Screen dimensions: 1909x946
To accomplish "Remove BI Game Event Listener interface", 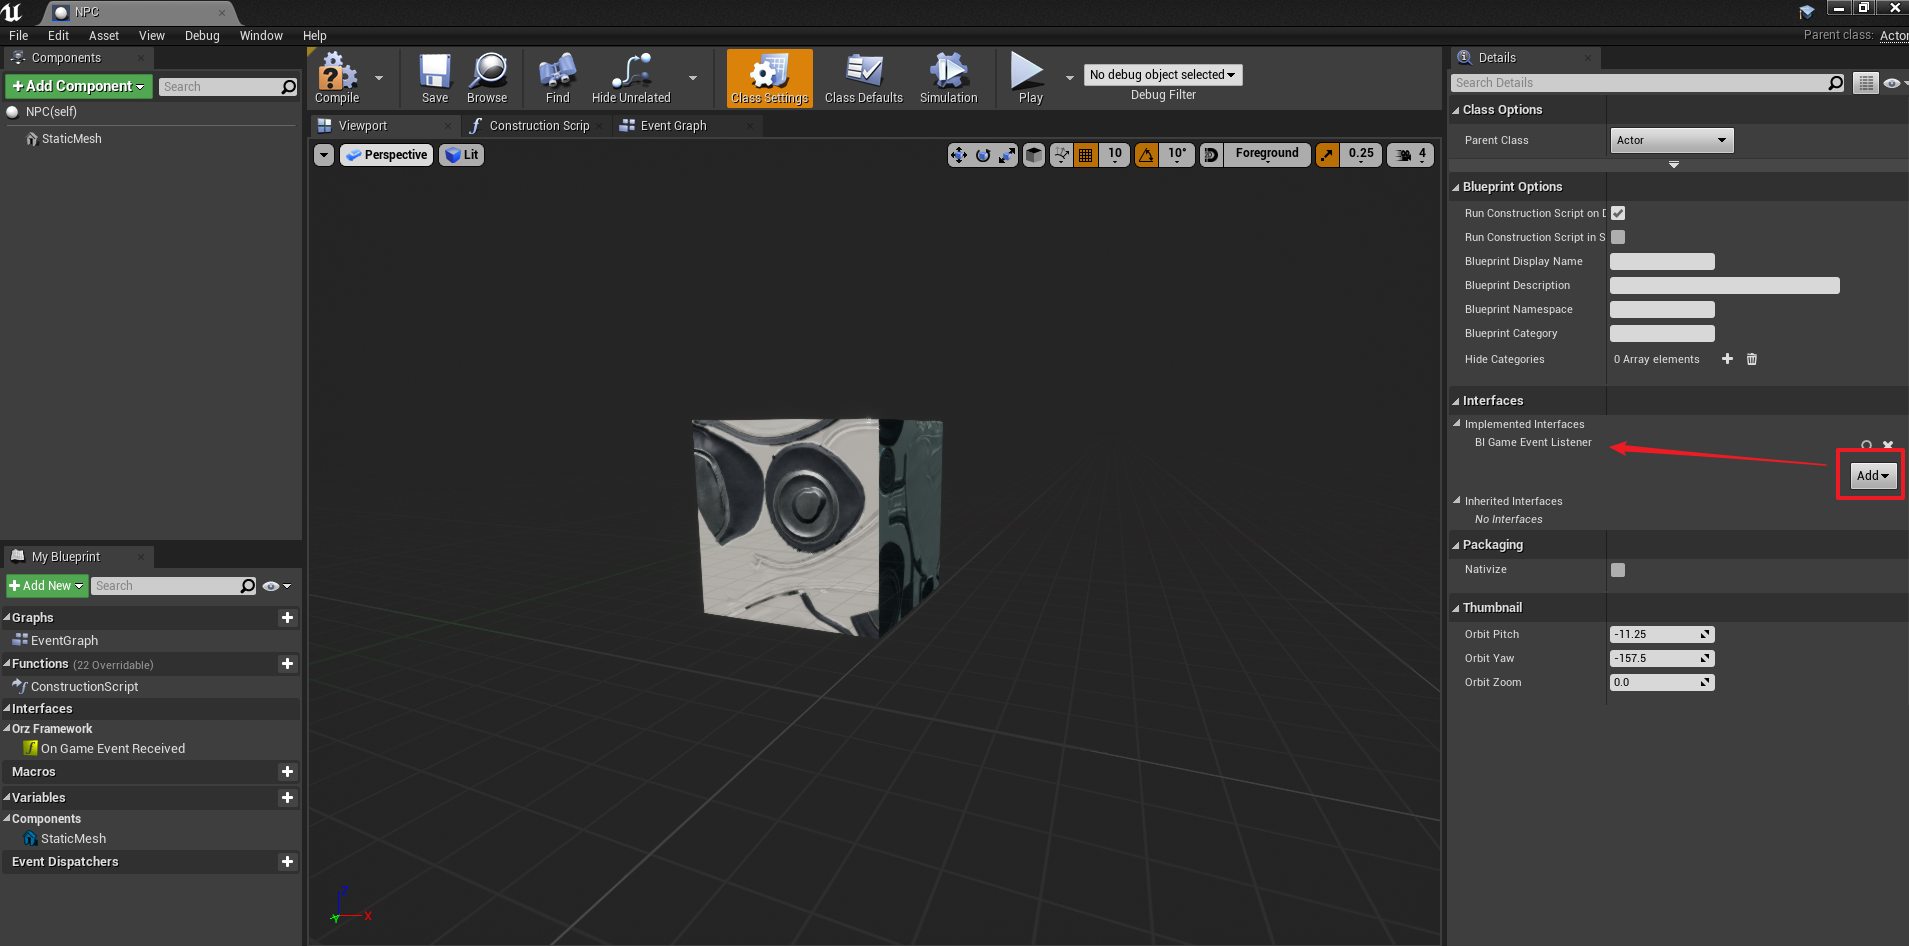I will pyautogui.click(x=1888, y=445).
